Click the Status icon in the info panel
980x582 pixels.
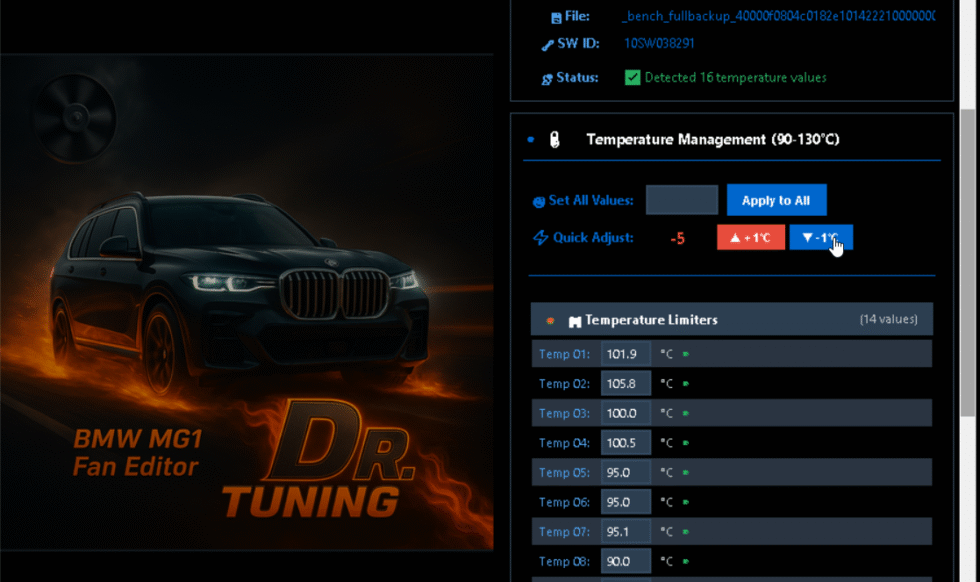547,78
